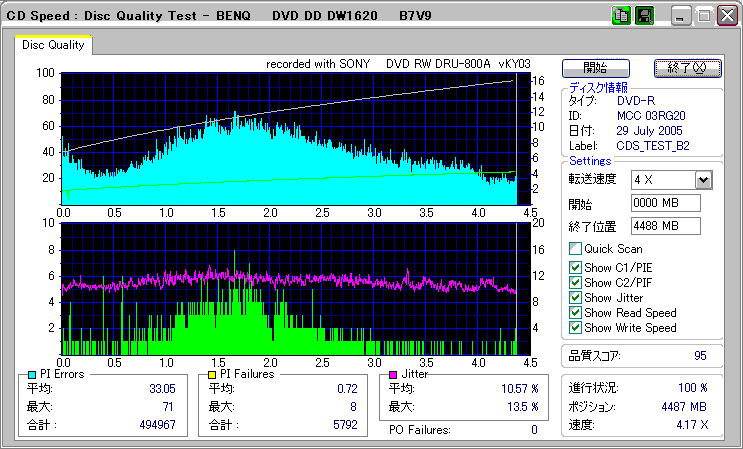This screenshot has width=743, height=449.
Task: Click the magenta Jitter legend square
Action: (391, 374)
